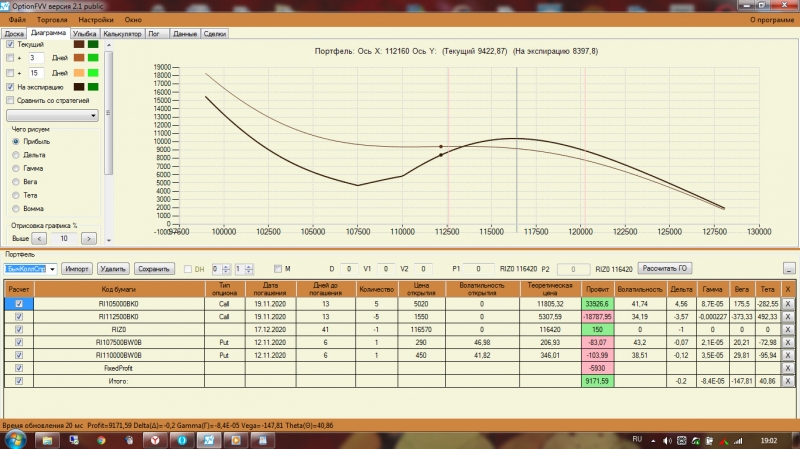Switch to the Калькулятор tab
The height and width of the screenshot is (449, 800).
pyautogui.click(x=122, y=33)
